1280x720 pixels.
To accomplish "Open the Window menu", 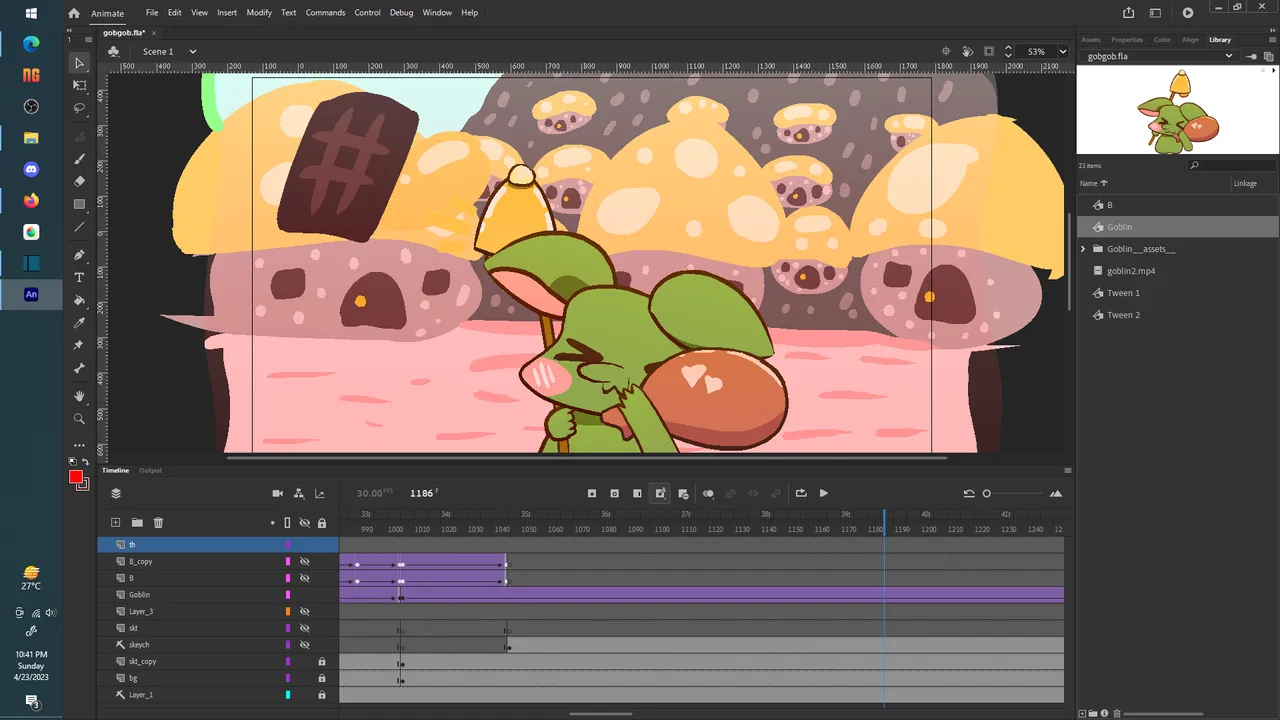I will 437,13.
